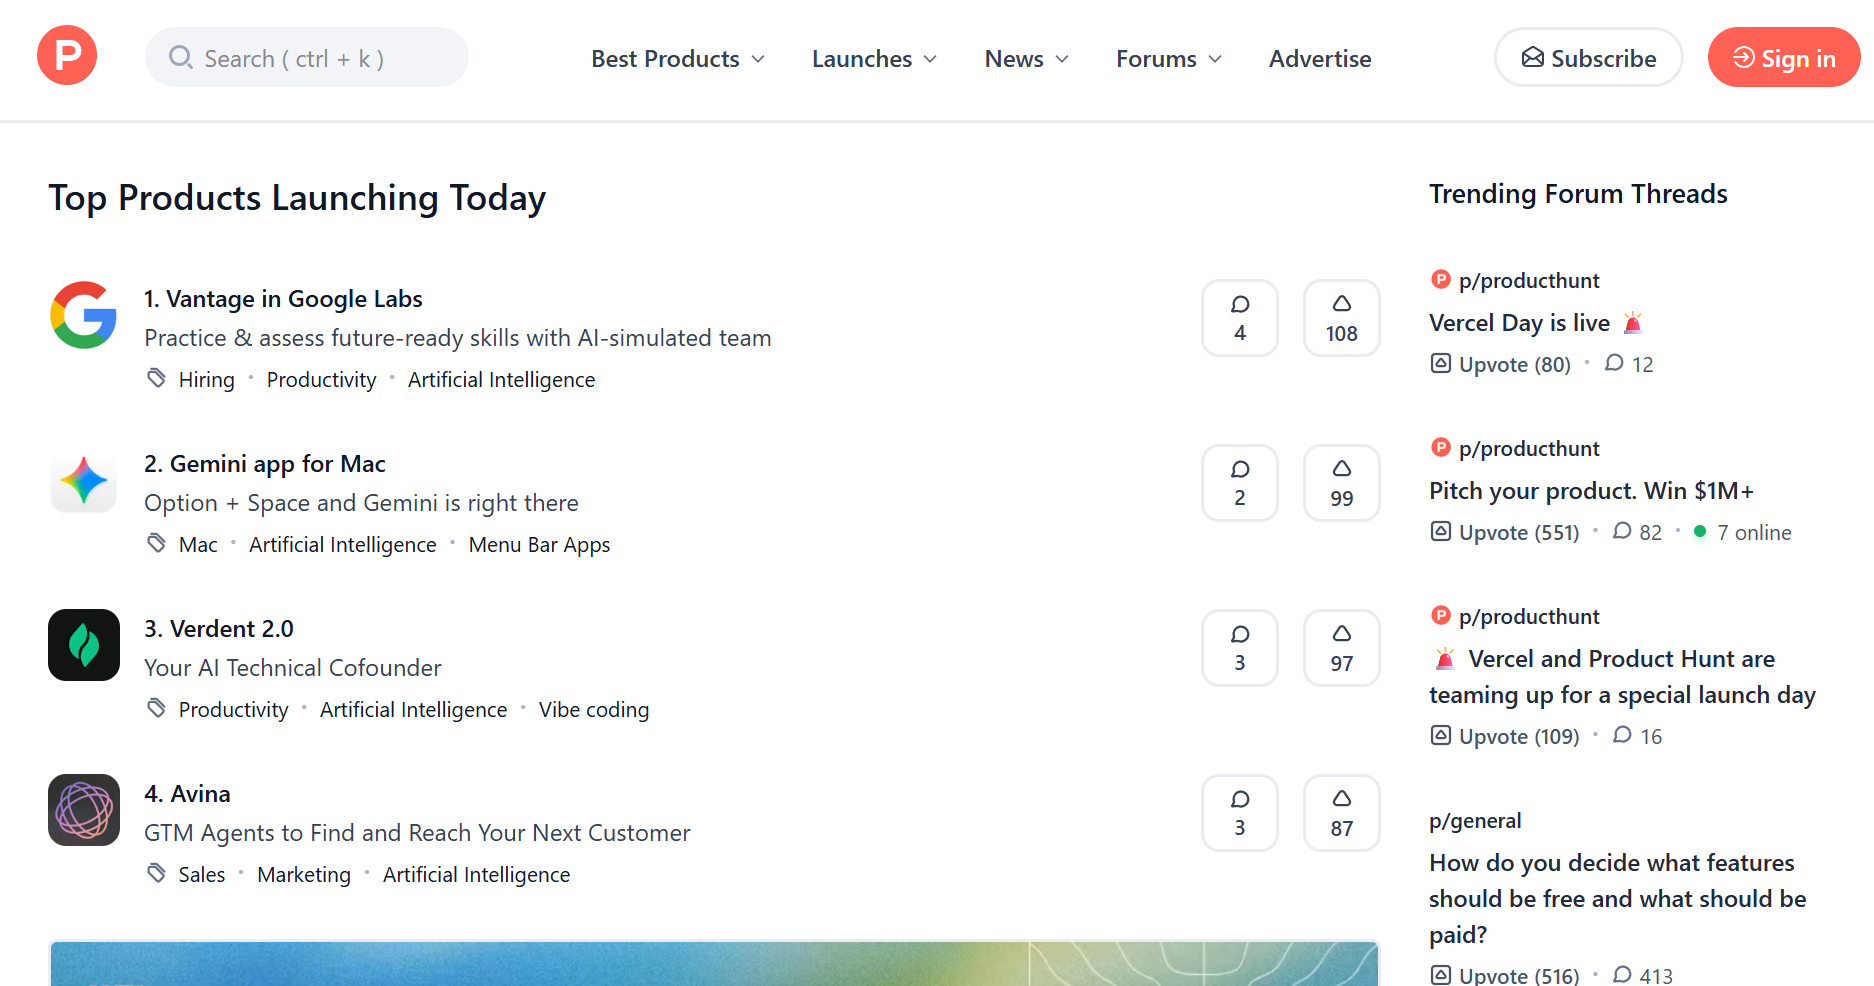Expand the Best Products menu
Image resolution: width=1874 pixels, height=986 pixels.
pyautogui.click(x=678, y=59)
